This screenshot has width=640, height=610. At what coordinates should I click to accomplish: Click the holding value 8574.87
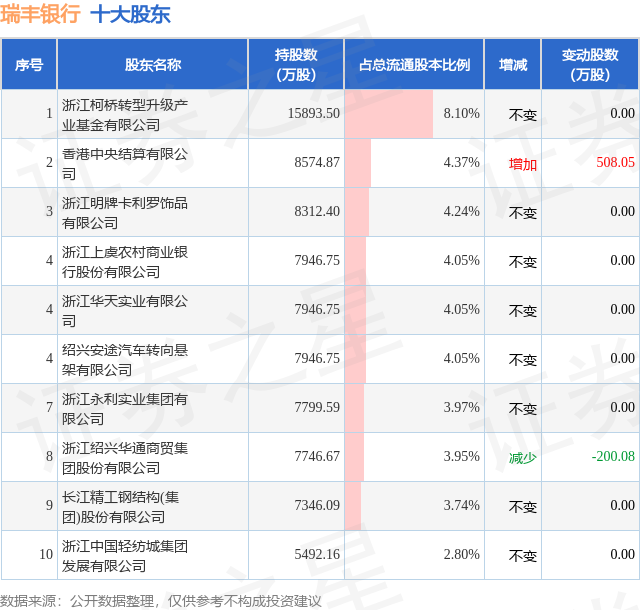[x=317, y=162]
